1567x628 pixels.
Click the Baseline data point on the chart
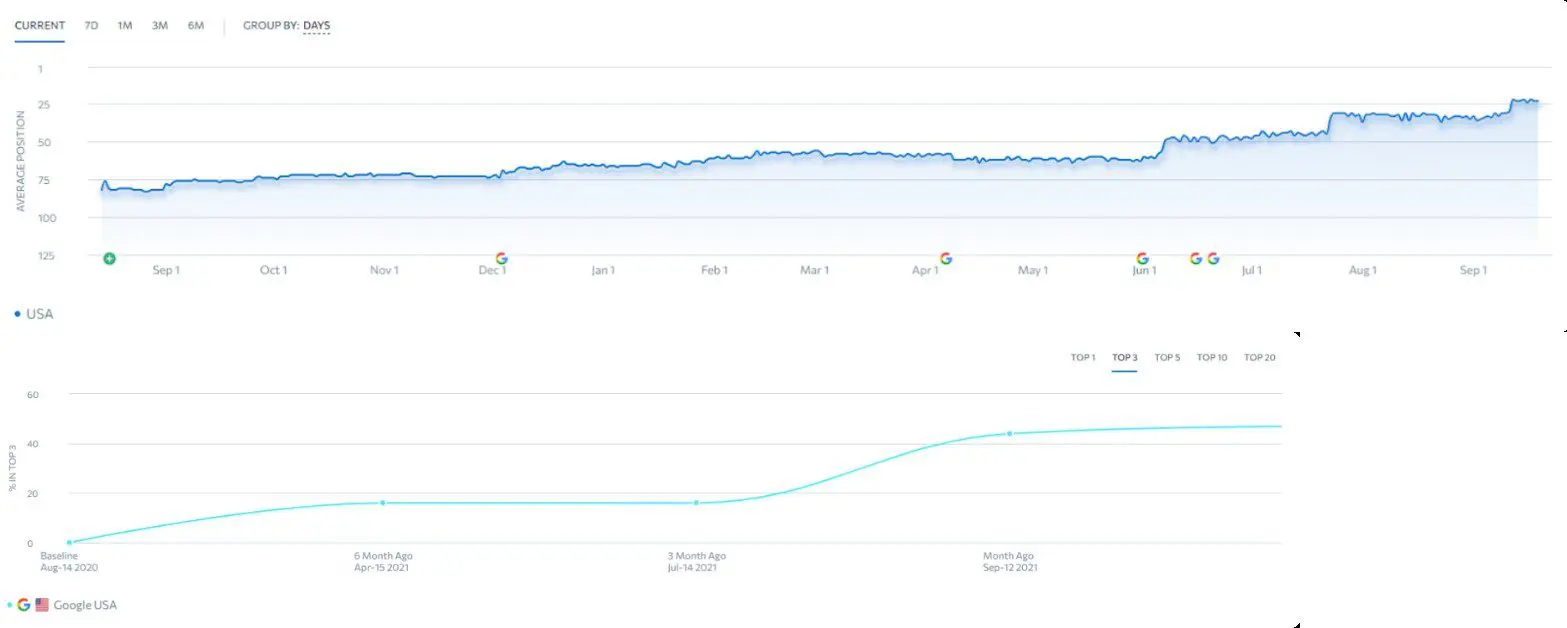coord(69,542)
